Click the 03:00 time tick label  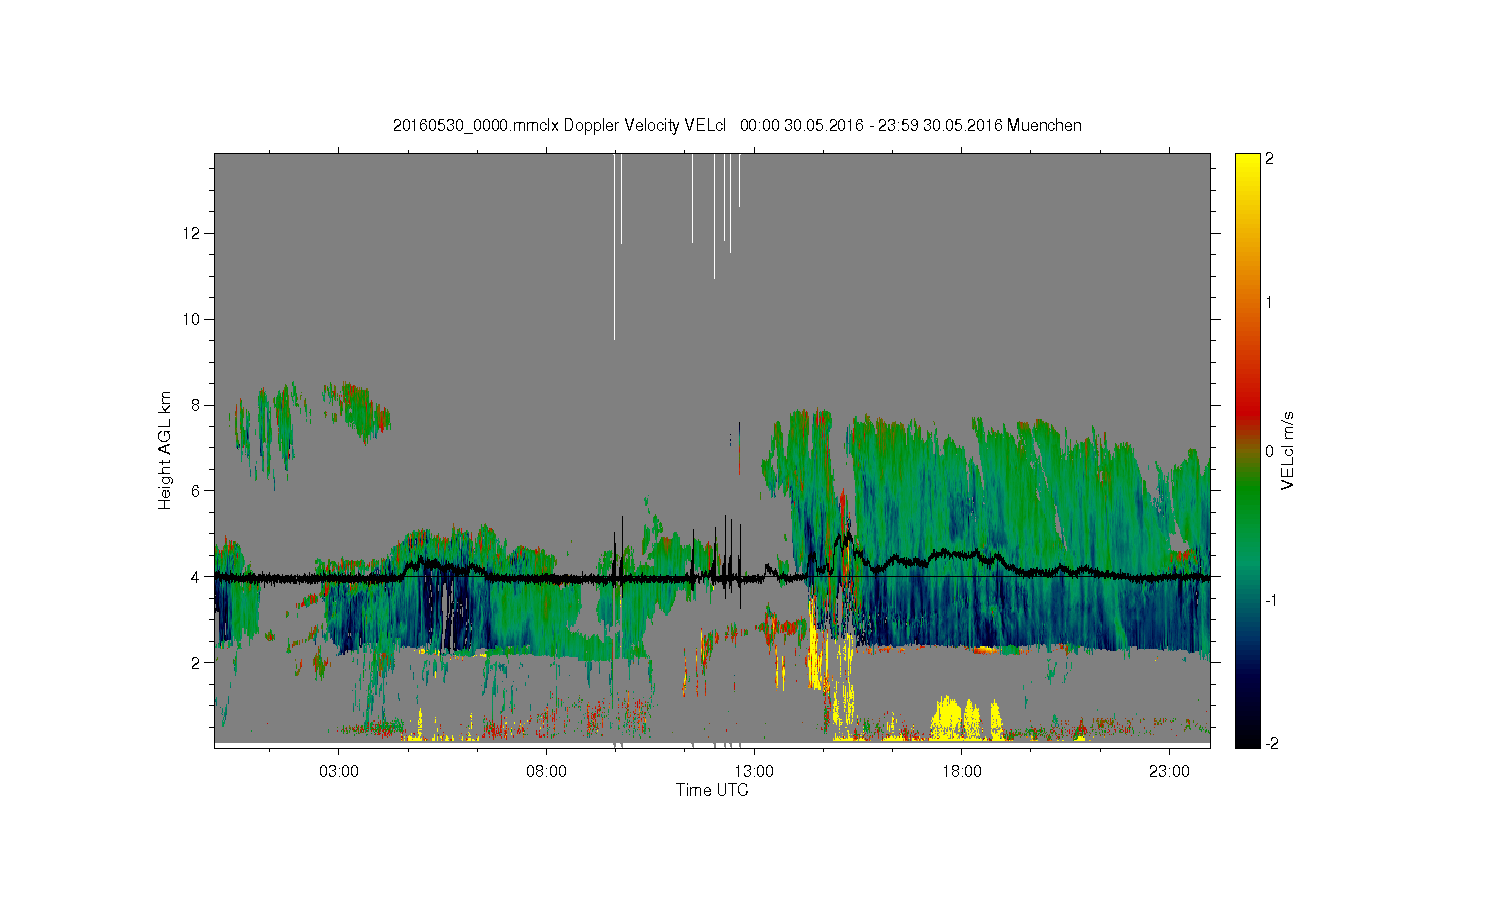click(x=339, y=772)
